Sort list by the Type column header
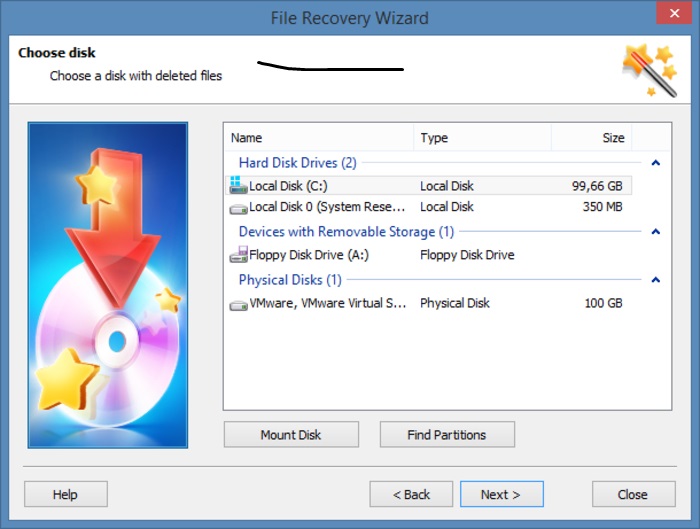700x529 pixels. 482,137
